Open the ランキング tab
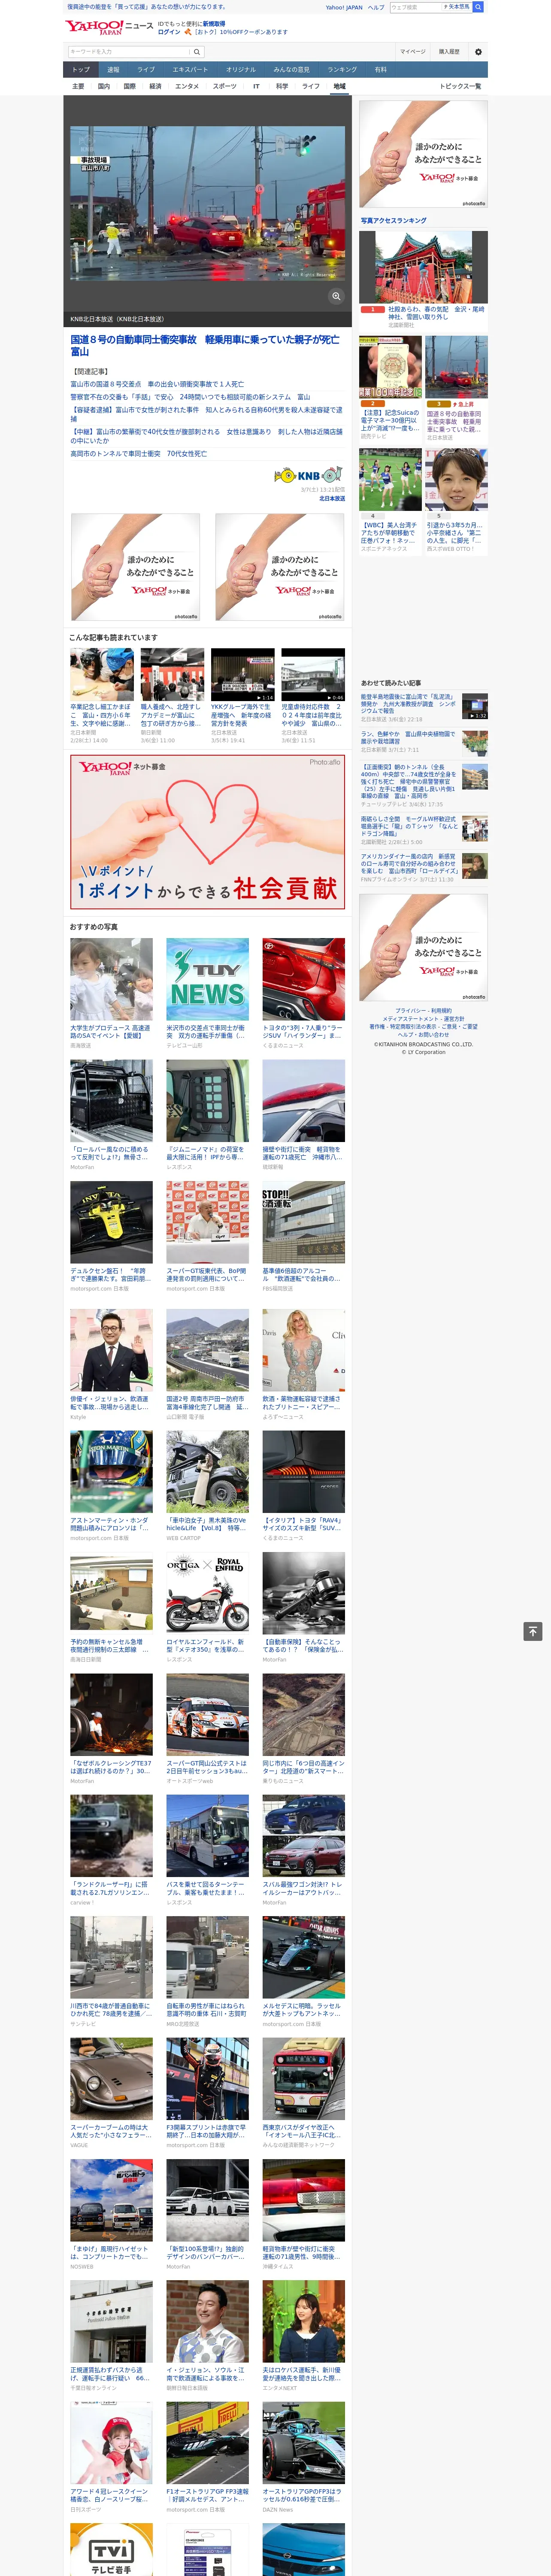551x2576 pixels. tap(343, 70)
